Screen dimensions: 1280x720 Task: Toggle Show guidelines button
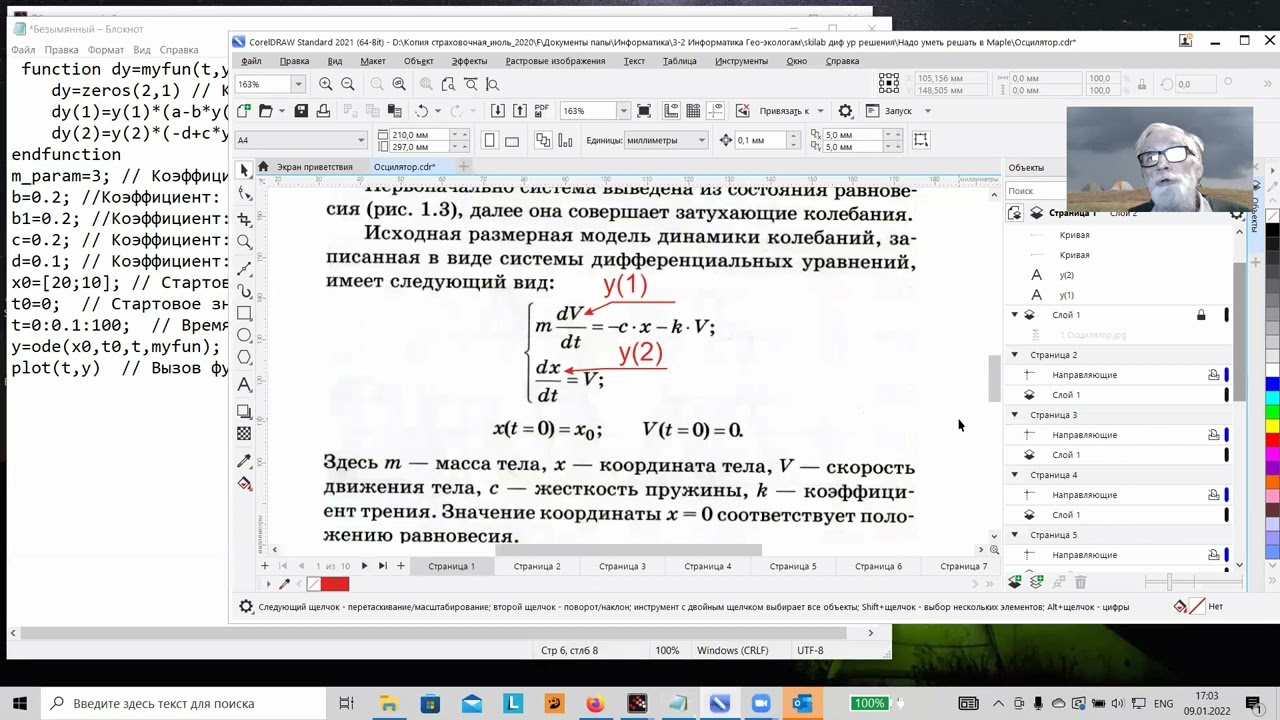coord(715,111)
